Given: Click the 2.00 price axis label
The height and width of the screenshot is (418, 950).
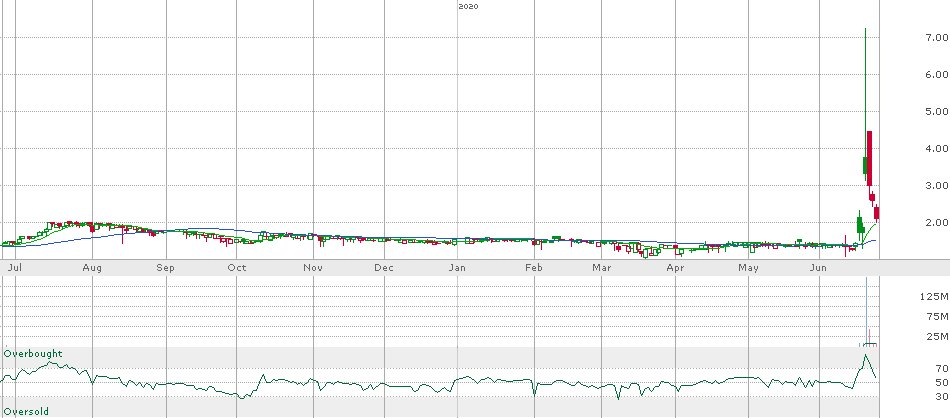Looking at the screenshot, I should [x=936, y=222].
